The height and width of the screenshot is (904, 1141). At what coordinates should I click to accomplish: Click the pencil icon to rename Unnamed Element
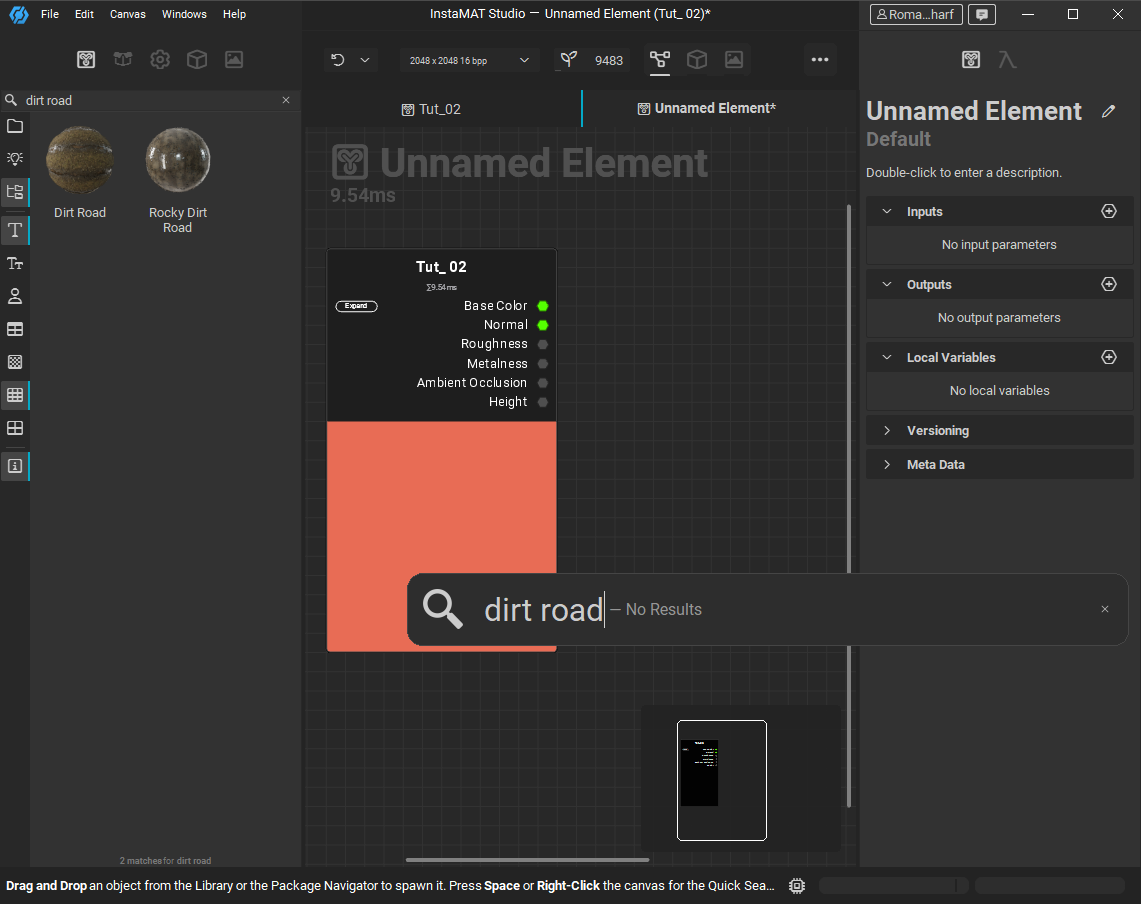click(x=1108, y=111)
